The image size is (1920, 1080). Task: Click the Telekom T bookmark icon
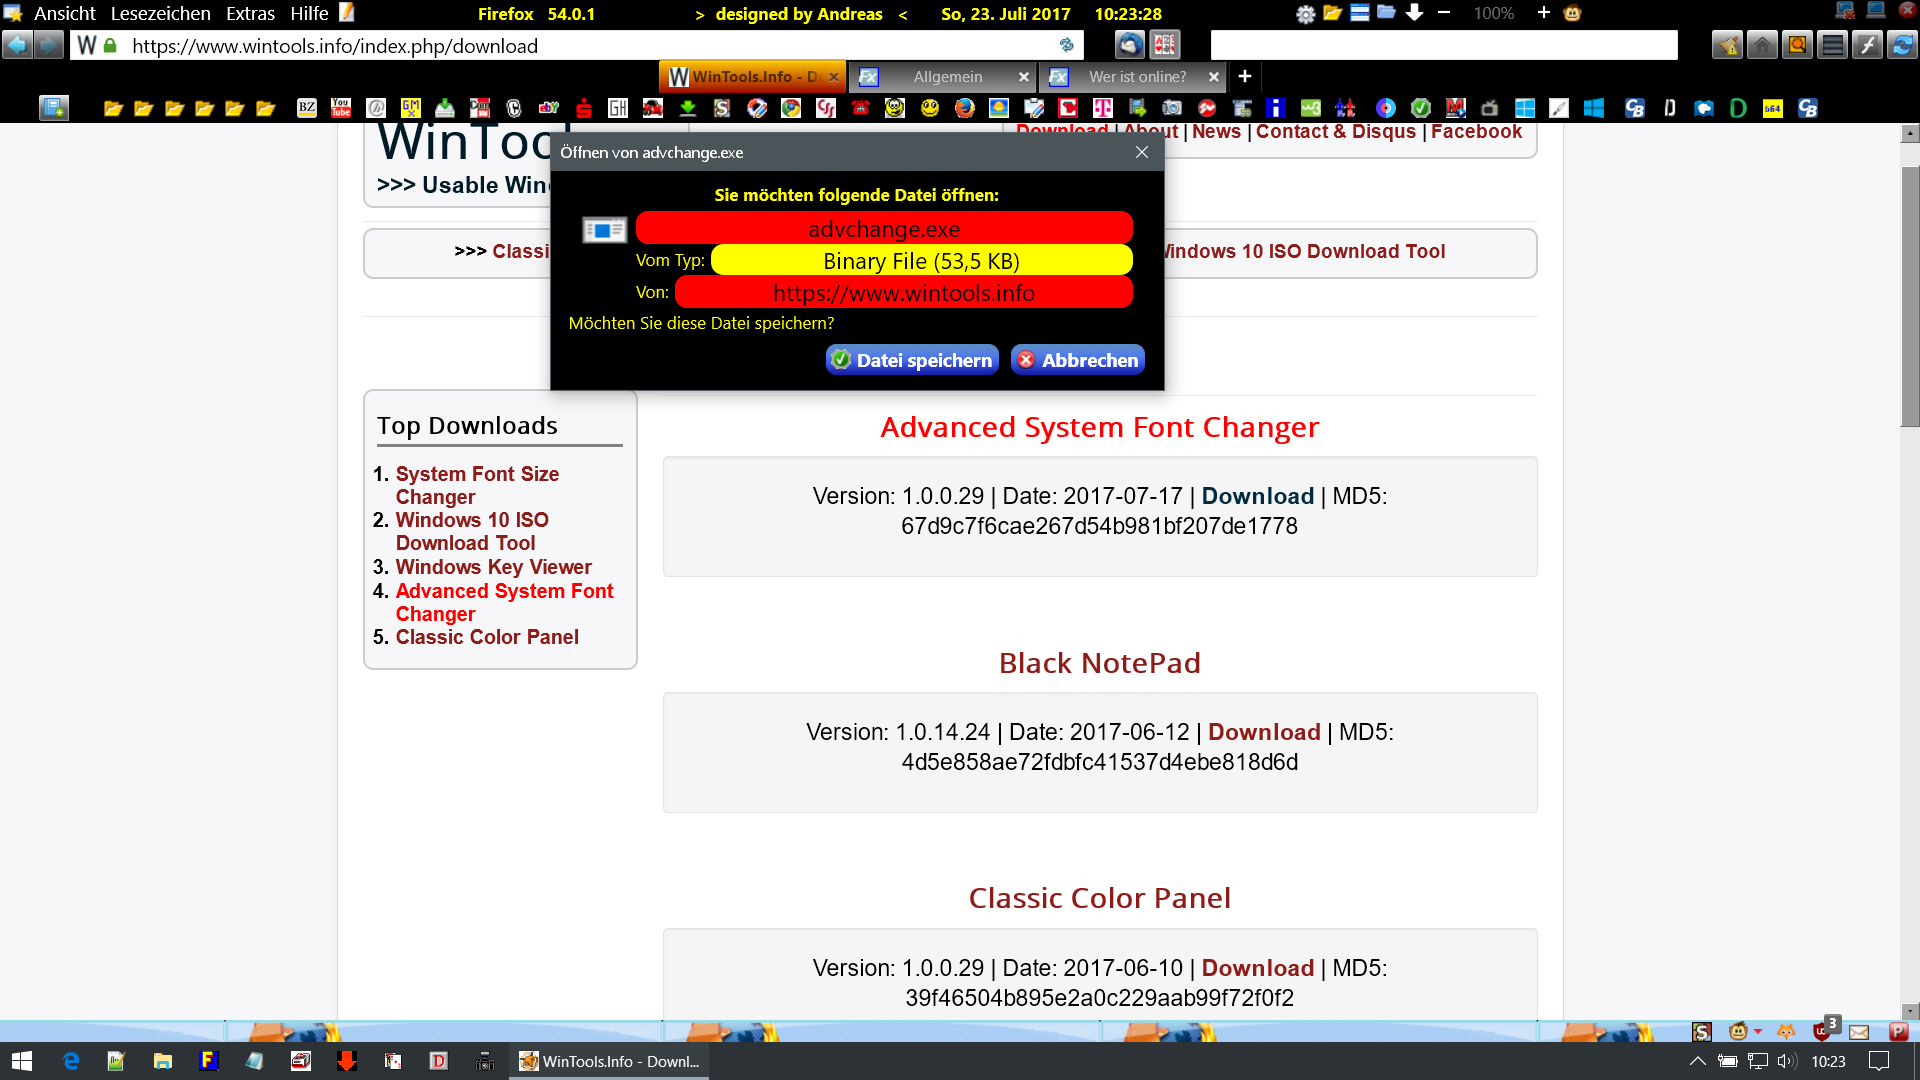[x=1103, y=108]
